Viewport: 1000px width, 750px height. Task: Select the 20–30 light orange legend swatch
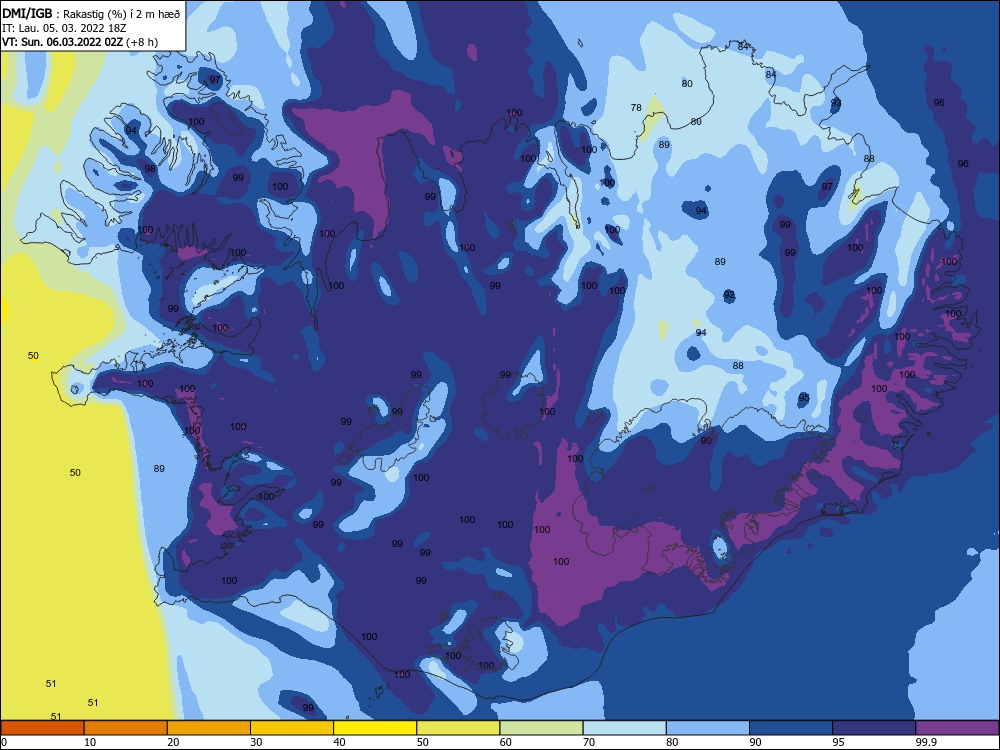(x=209, y=728)
